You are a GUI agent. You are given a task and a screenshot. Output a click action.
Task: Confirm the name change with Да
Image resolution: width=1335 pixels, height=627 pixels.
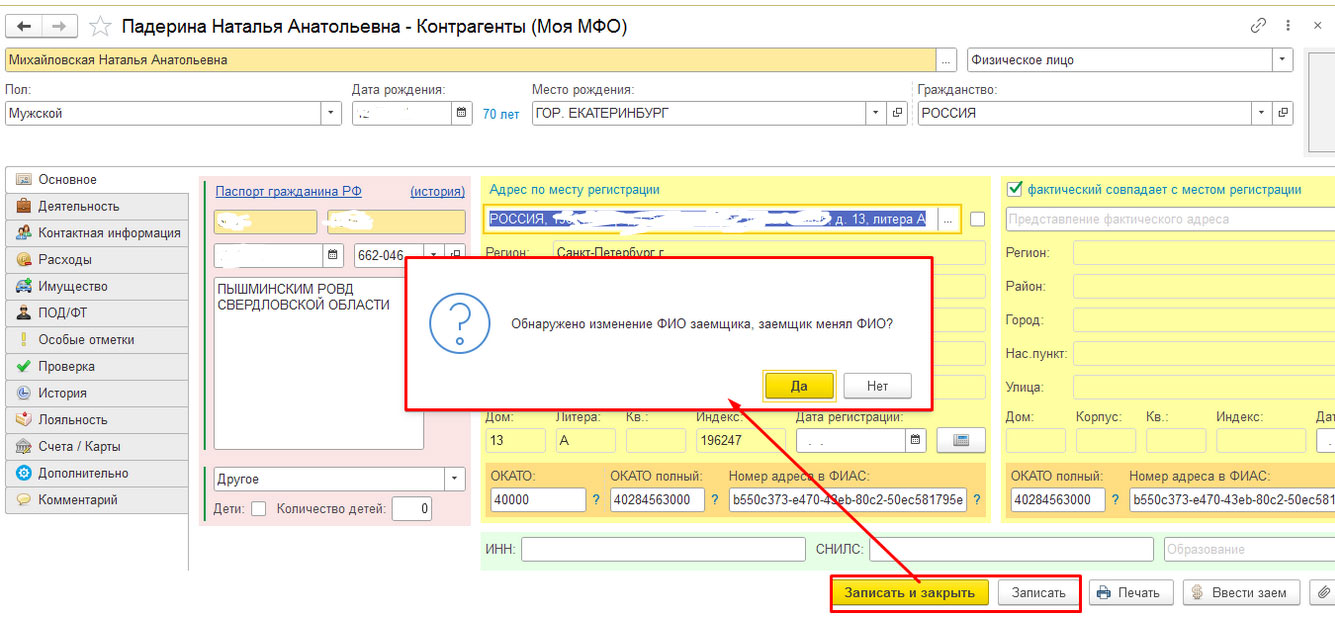pos(799,386)
